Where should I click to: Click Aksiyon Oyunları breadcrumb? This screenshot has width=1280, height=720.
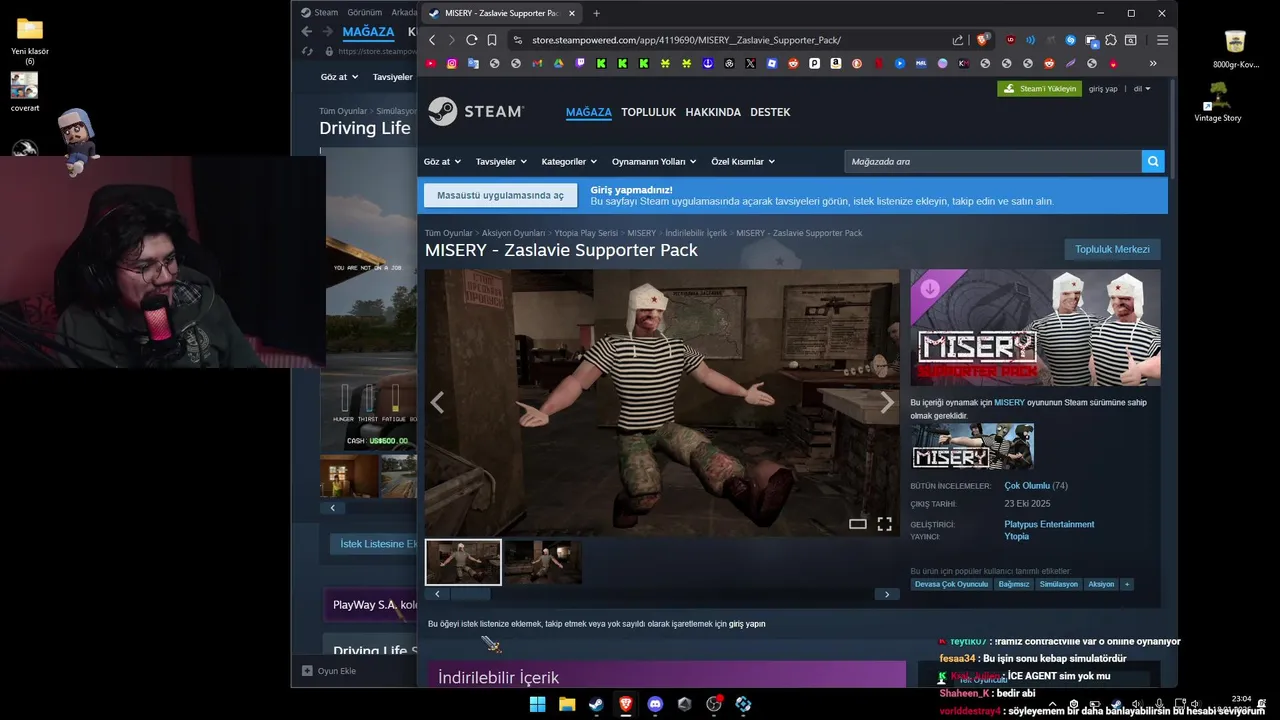(514, 233)
